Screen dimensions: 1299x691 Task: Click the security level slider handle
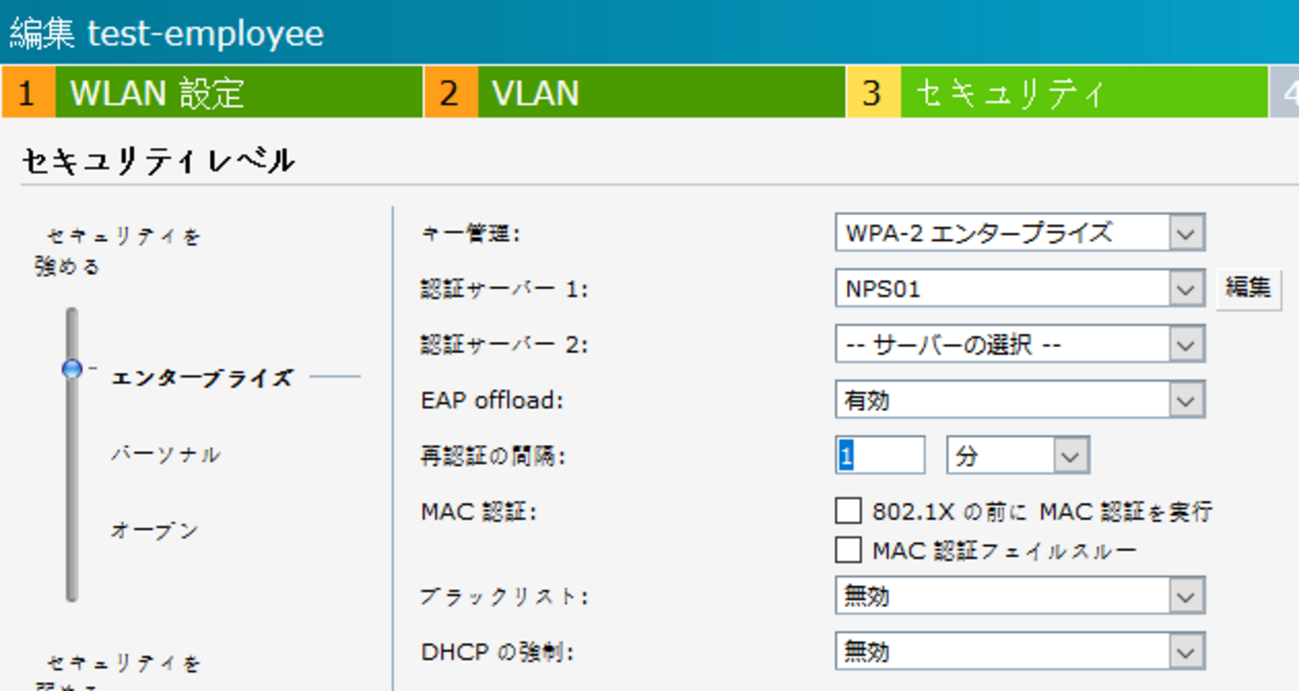72,369
